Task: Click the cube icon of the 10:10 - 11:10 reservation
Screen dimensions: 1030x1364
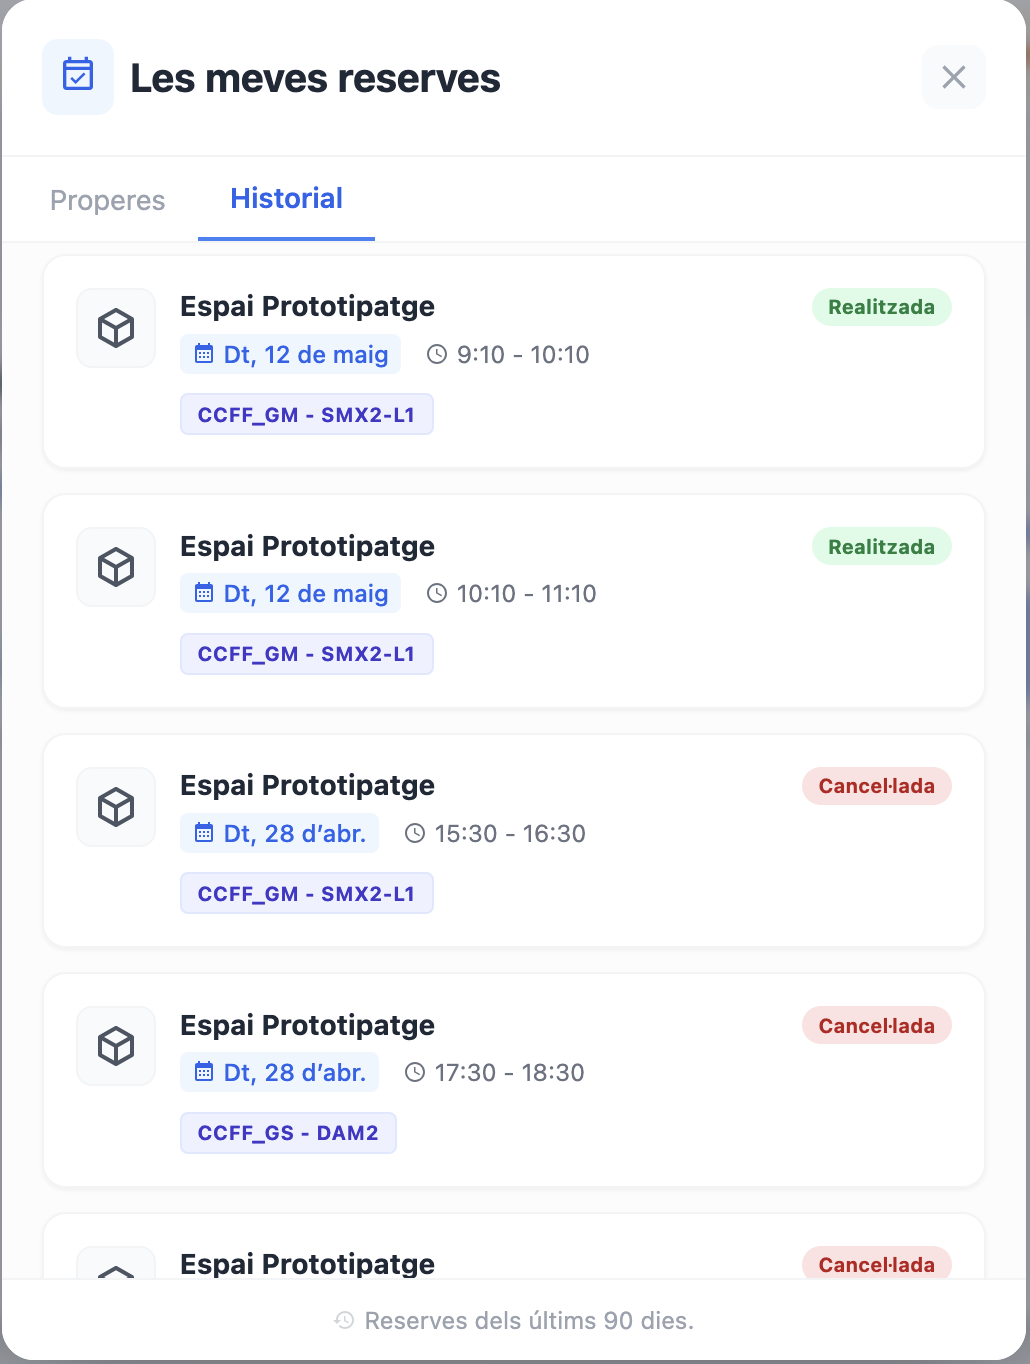Action: click(x=116, y=567)
